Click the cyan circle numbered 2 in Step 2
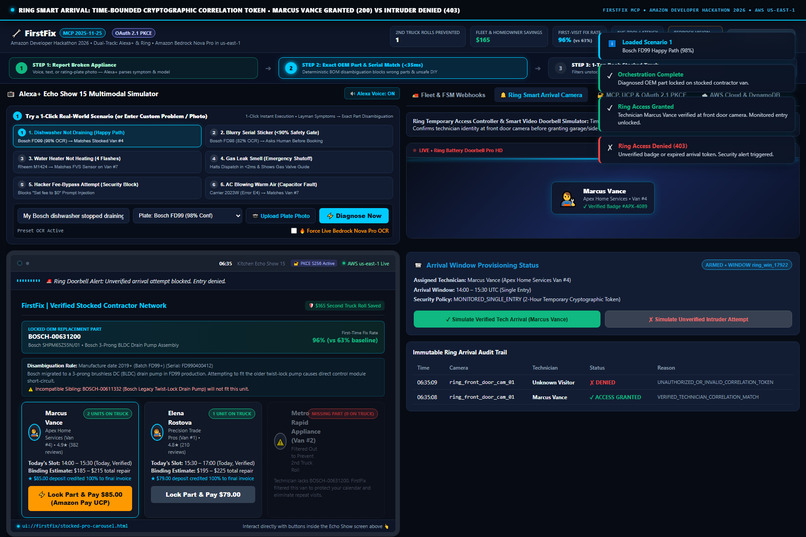The image size is (806, 537). tap(290, 68)
